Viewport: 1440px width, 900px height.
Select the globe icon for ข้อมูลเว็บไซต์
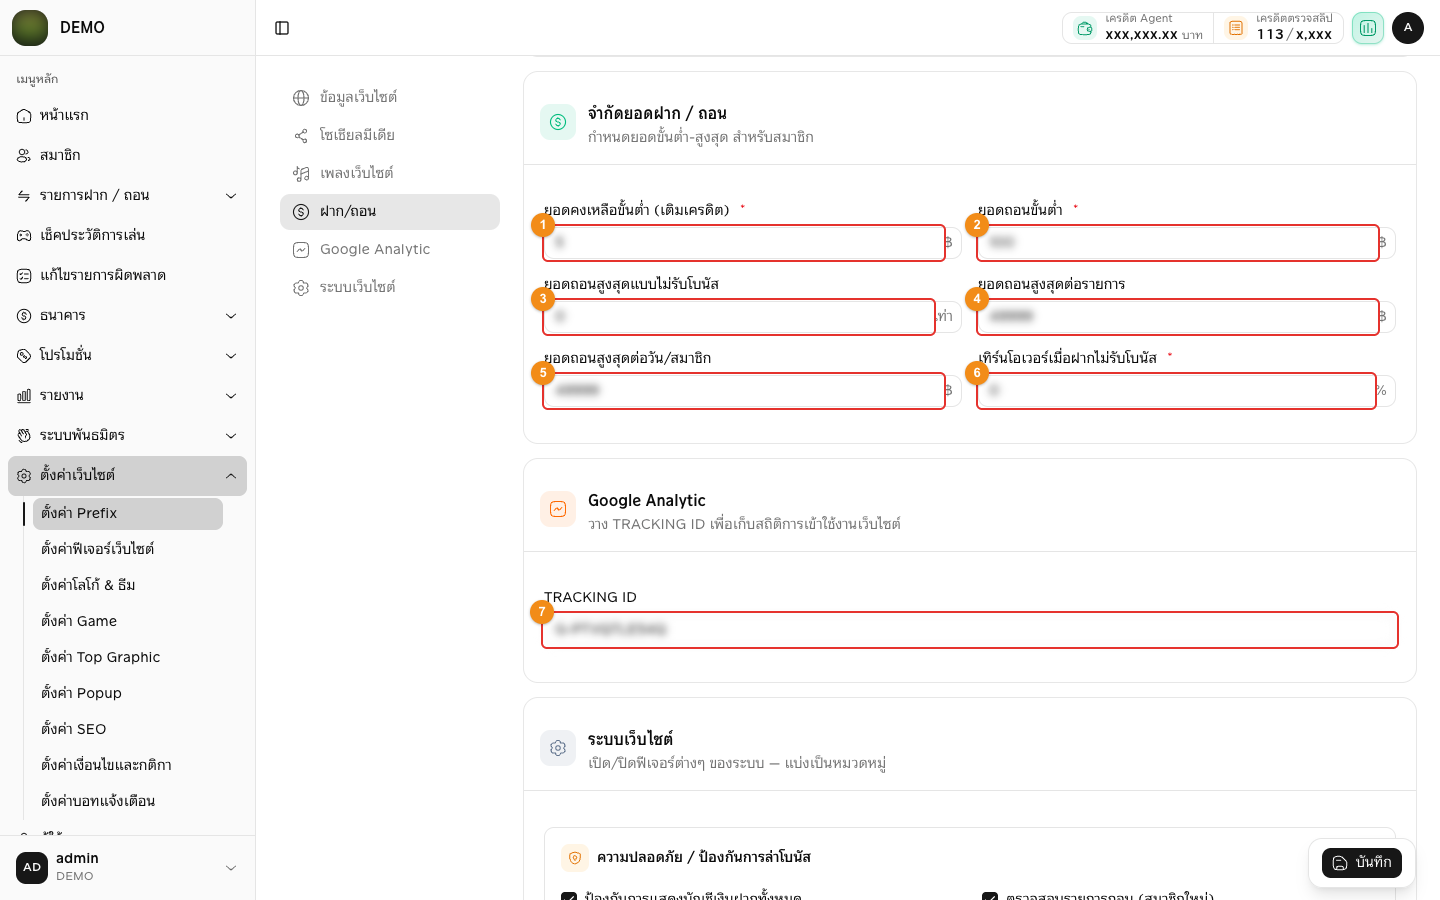click(301, 98)
